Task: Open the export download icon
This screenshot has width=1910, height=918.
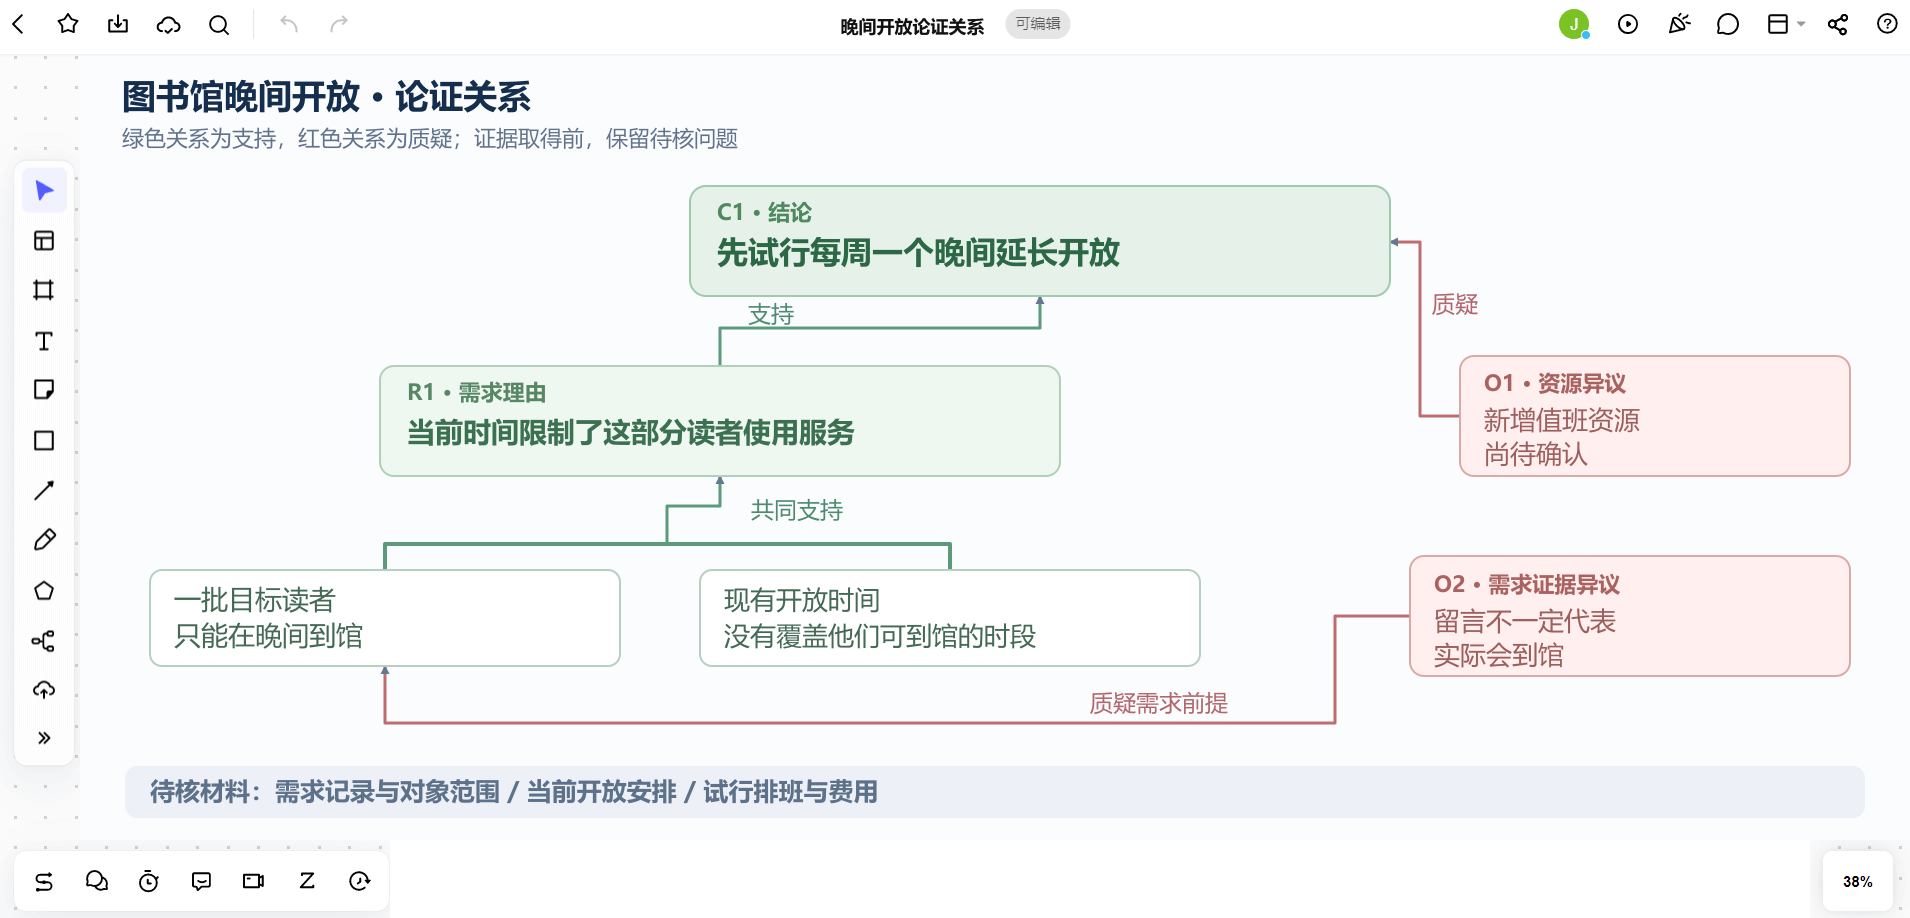Action: point(118,24)
